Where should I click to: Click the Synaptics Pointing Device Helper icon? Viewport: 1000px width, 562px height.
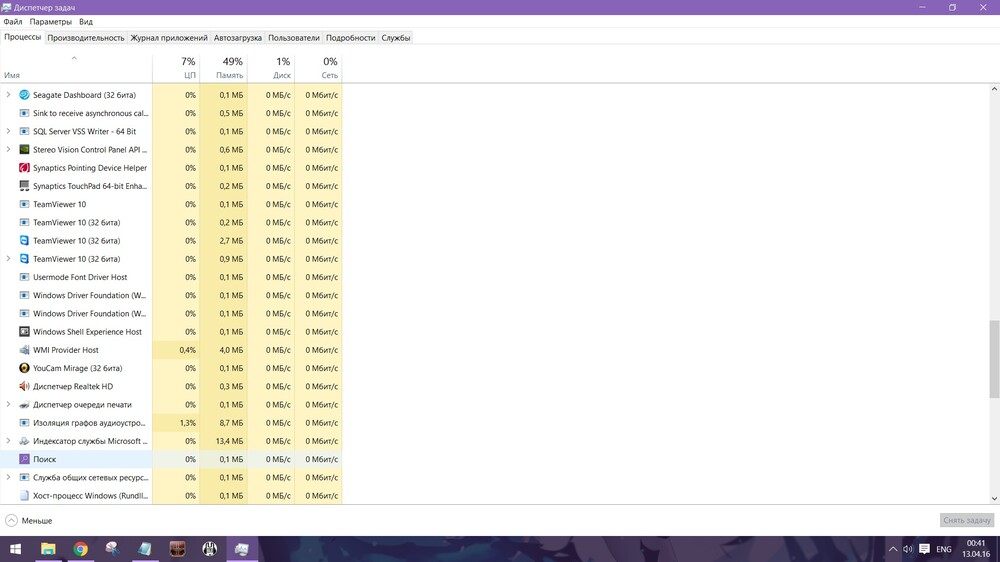point(24,168)
